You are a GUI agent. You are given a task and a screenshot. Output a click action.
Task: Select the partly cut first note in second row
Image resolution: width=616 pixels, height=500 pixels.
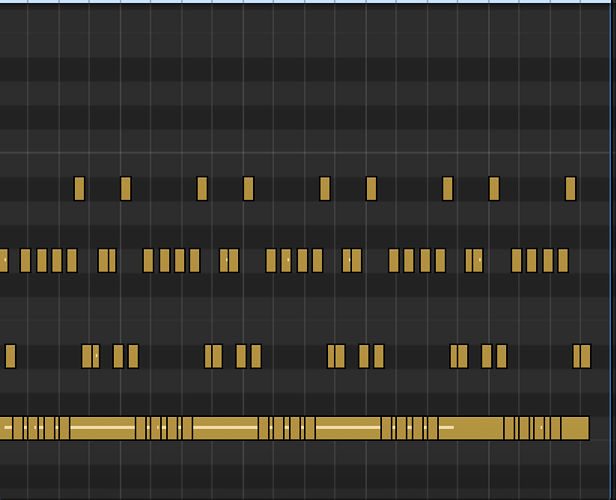[4, 260]
